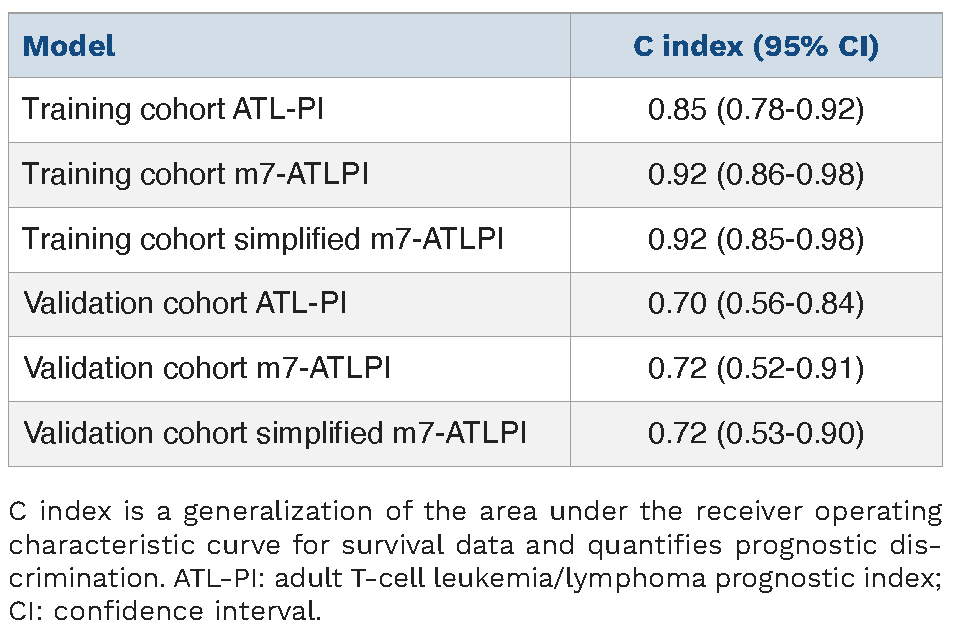Click the value 0.72 (0.53-0.90)

755,433
